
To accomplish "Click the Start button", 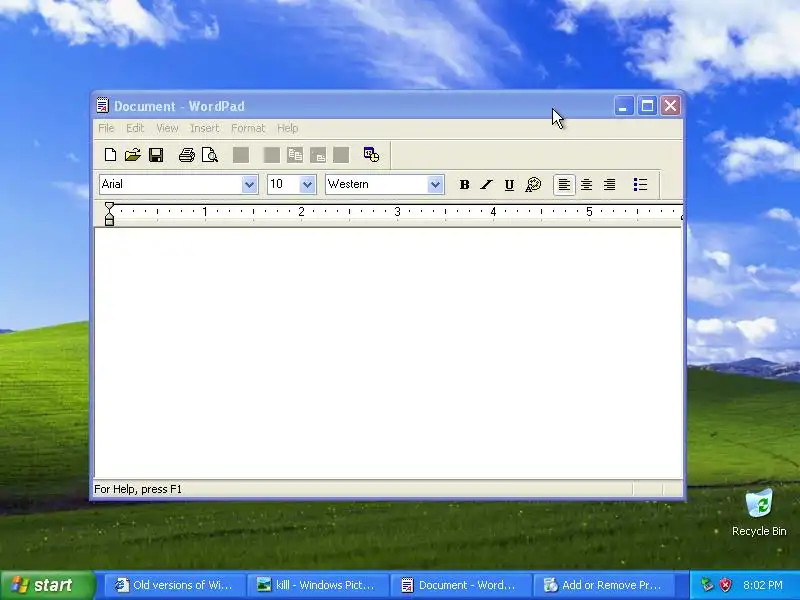I will [47, 585].
